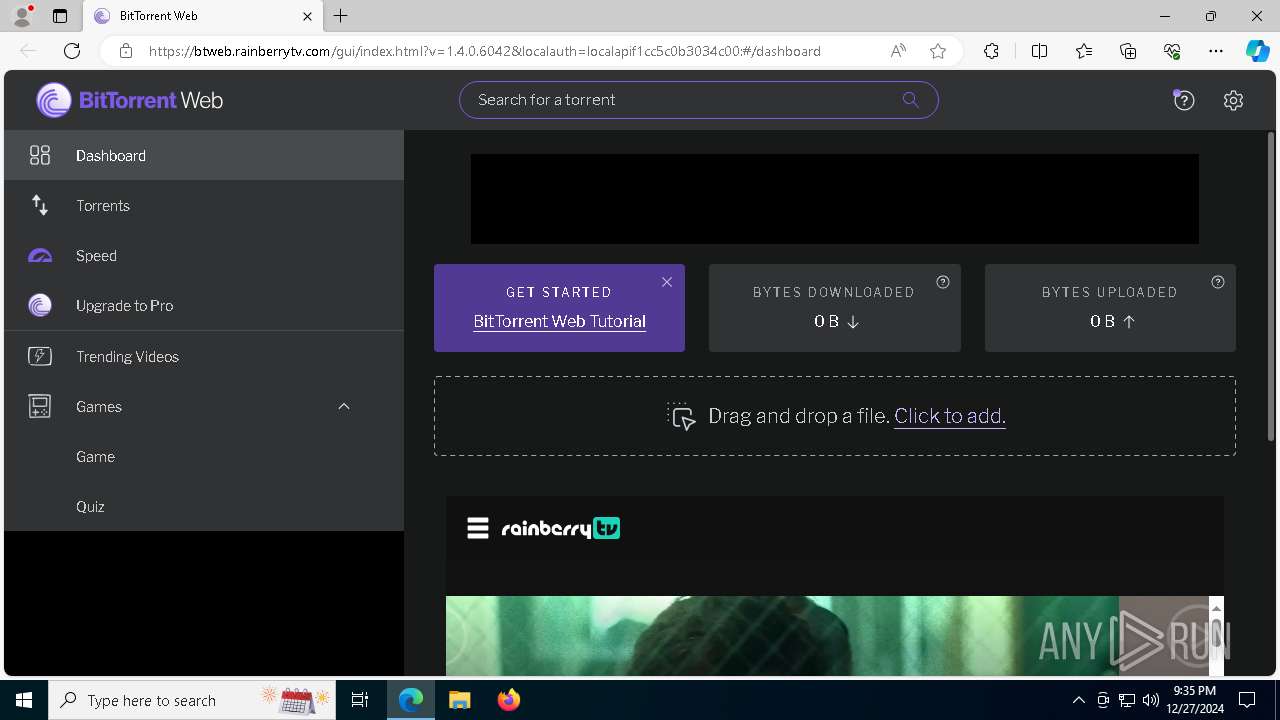The image size is (1280, 720).
Task: Open Task View on taskbar
Action: pos(360,700)
